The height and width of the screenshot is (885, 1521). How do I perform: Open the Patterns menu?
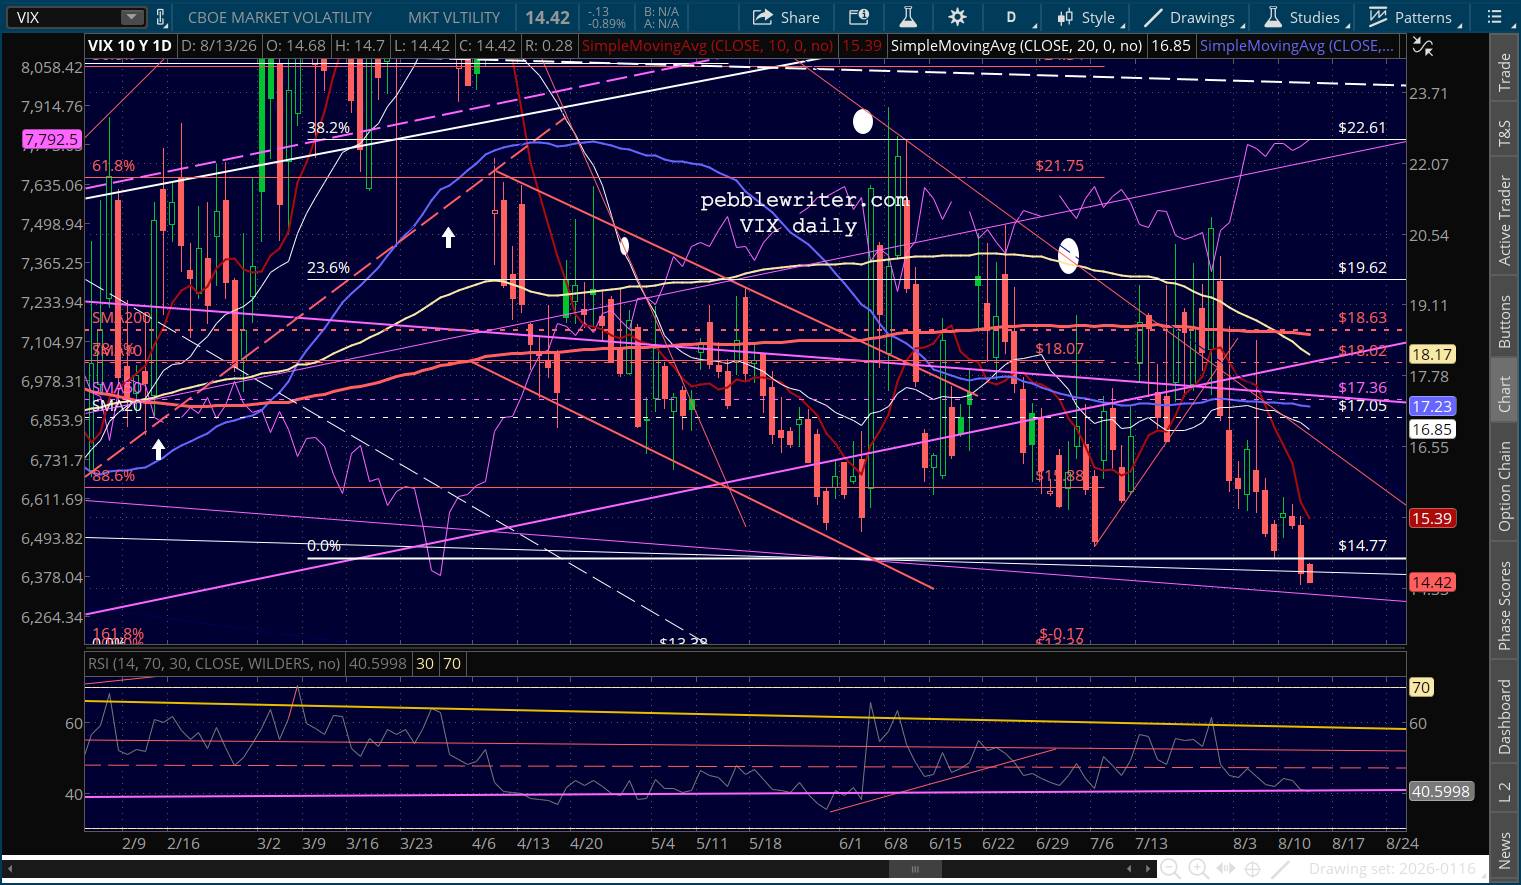pos(1412,17)
